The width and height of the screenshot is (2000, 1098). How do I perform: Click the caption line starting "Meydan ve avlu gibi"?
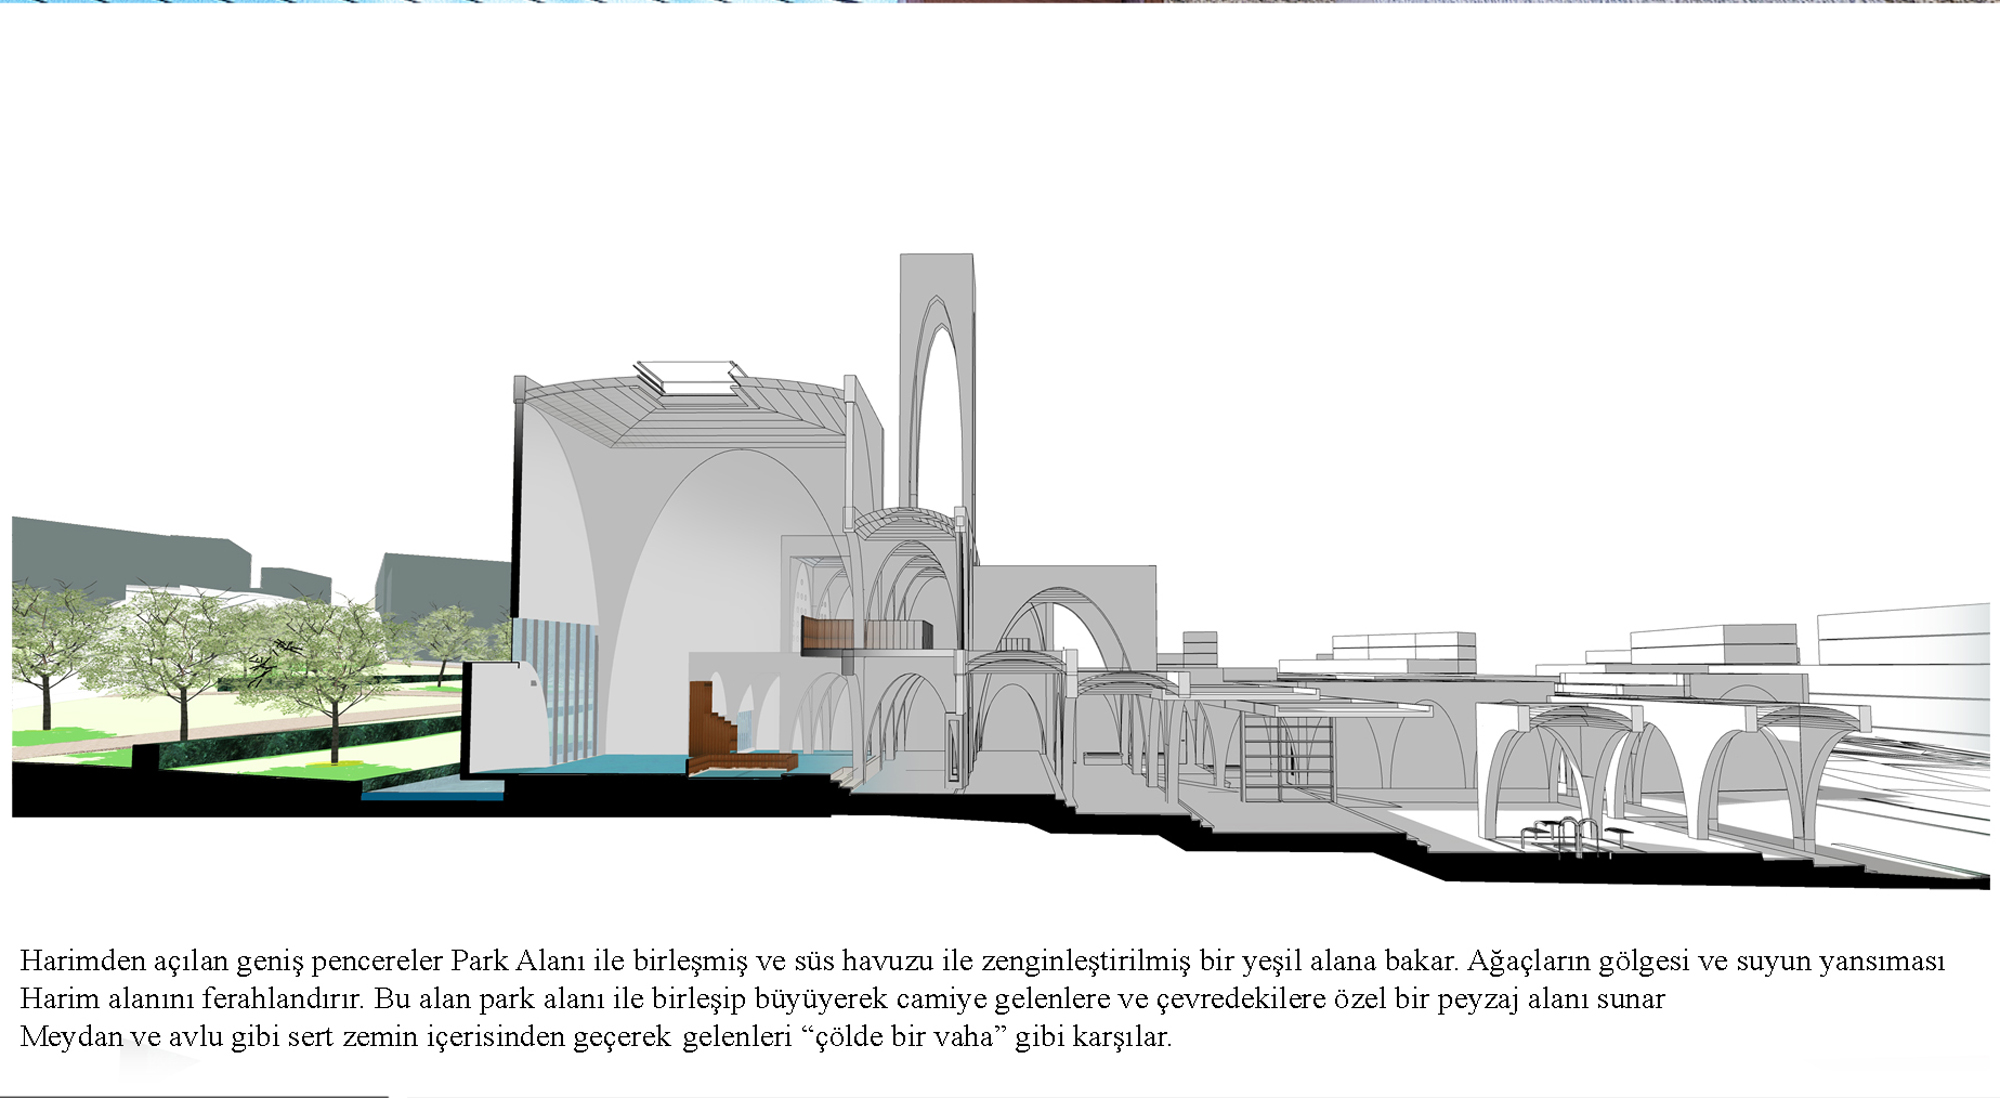click(595, 1037)
